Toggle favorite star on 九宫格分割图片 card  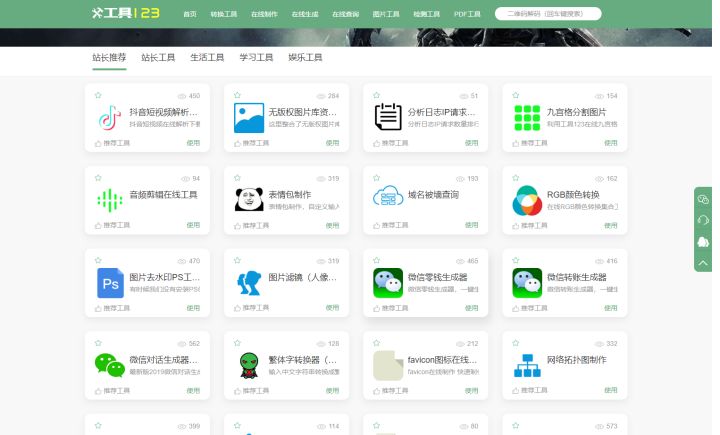(x=516, y=96)
